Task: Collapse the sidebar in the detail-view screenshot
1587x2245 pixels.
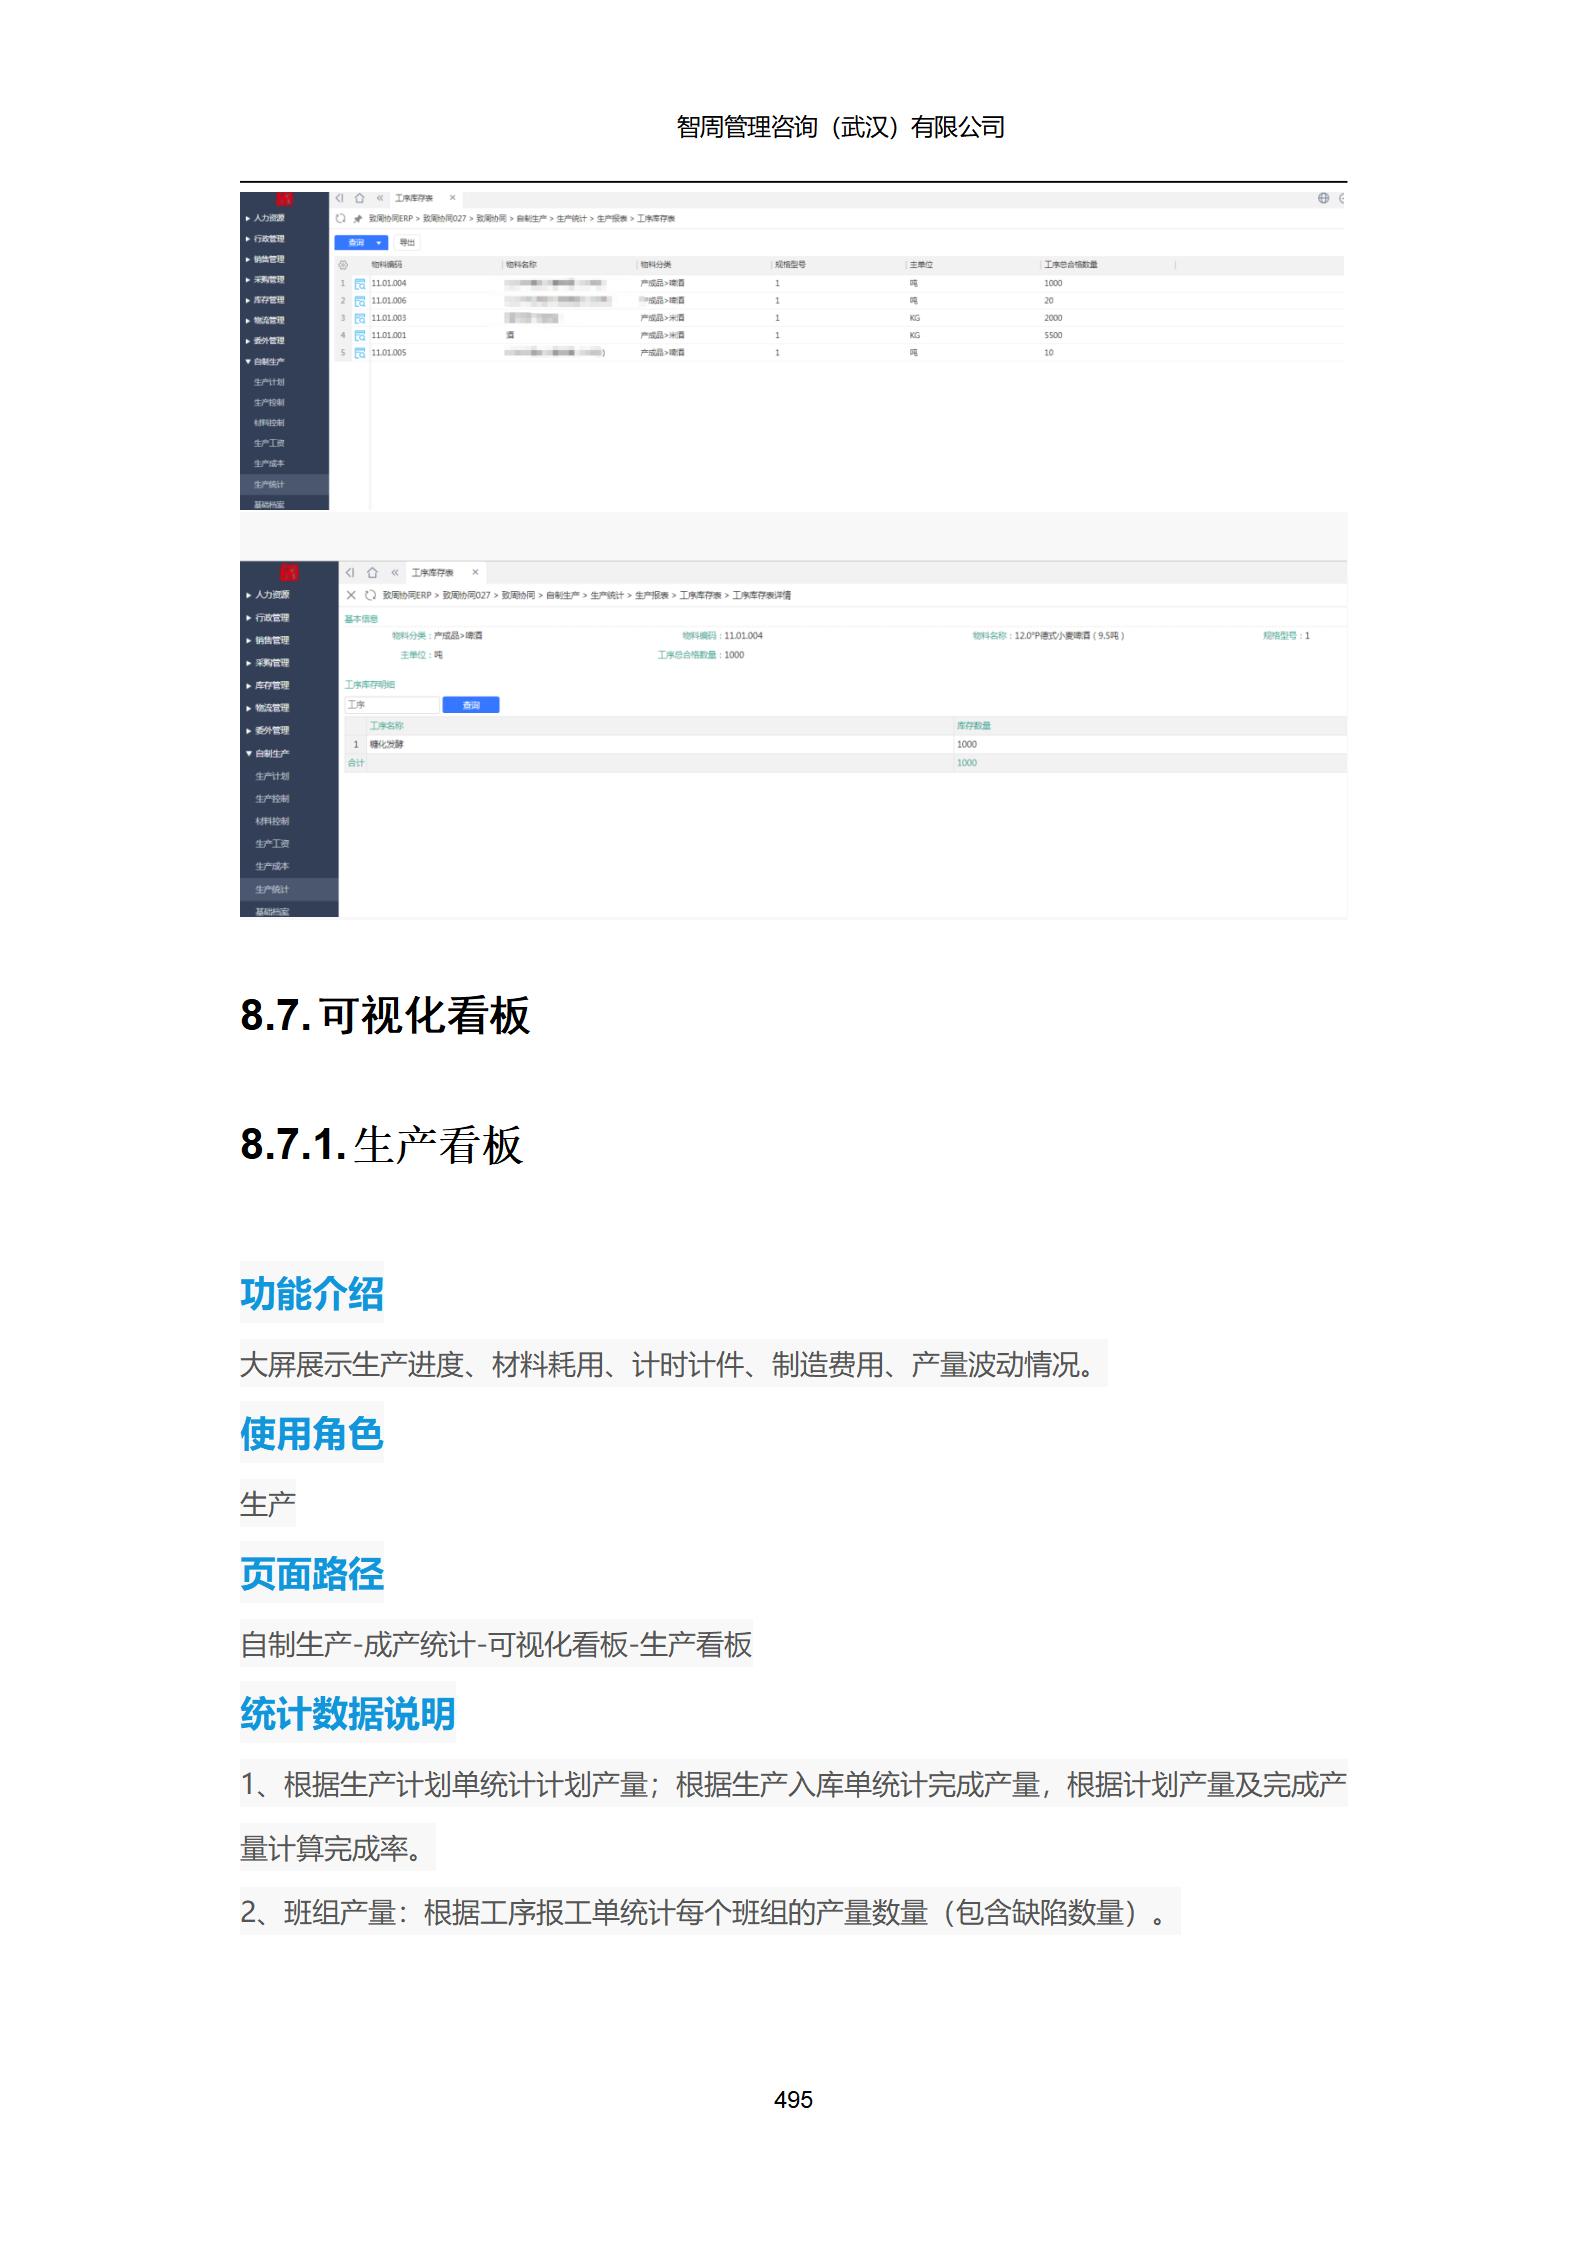Action: click(x=350, y=573)
